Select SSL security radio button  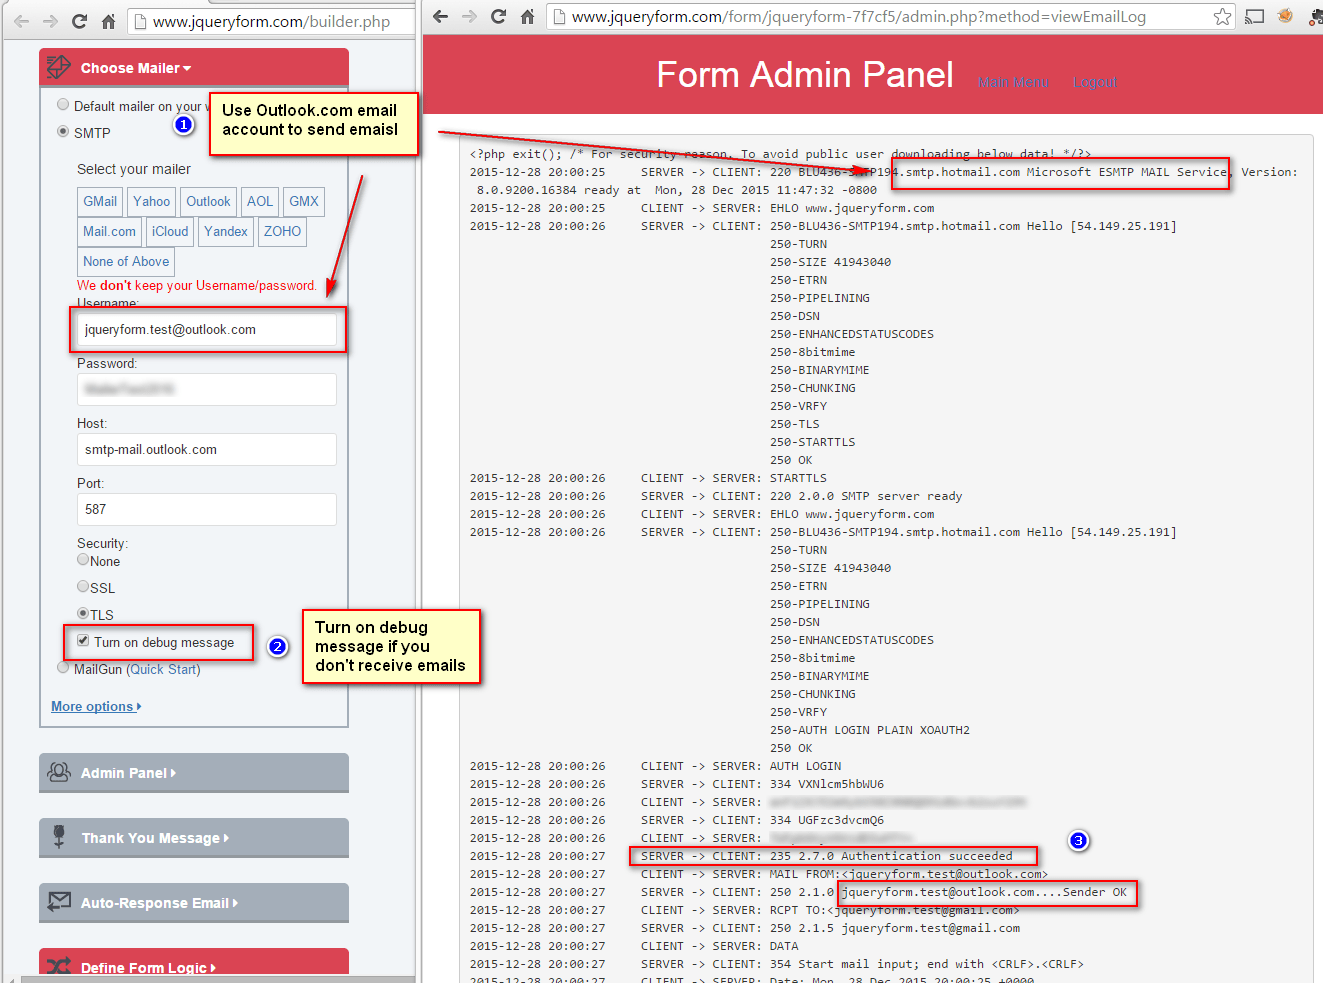[83, 587]
